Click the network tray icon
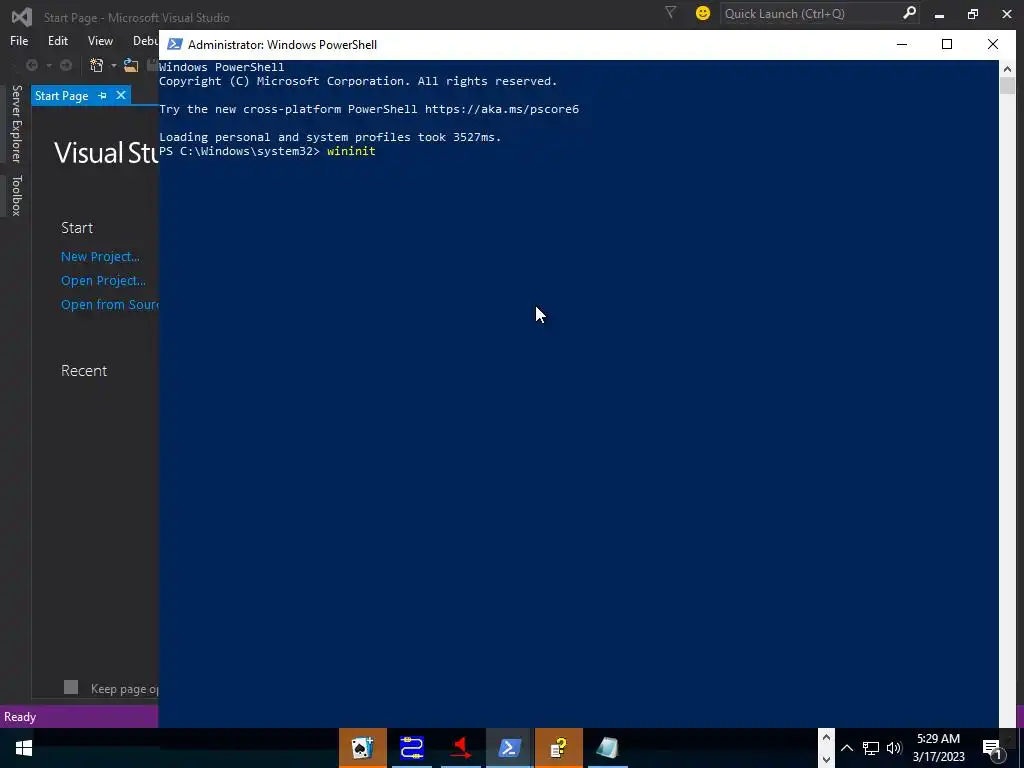The width and height of the screenshot is (1024, 768). [871, 748]
